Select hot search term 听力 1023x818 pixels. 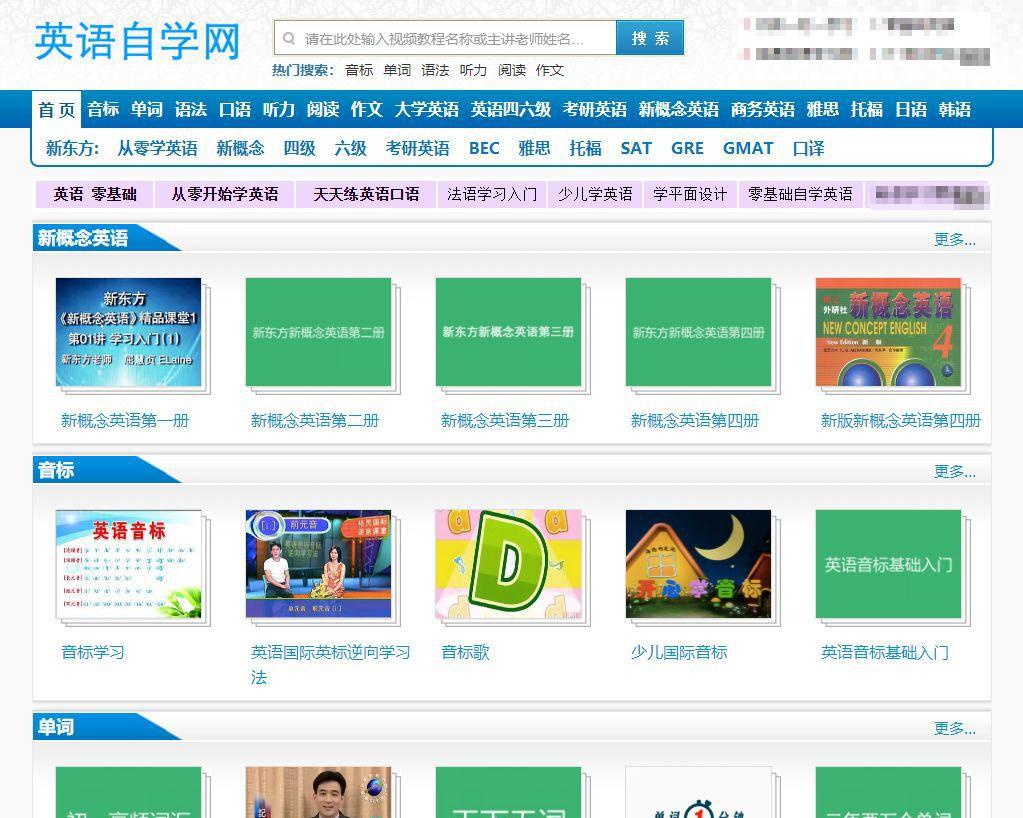(x=473, y=70)
